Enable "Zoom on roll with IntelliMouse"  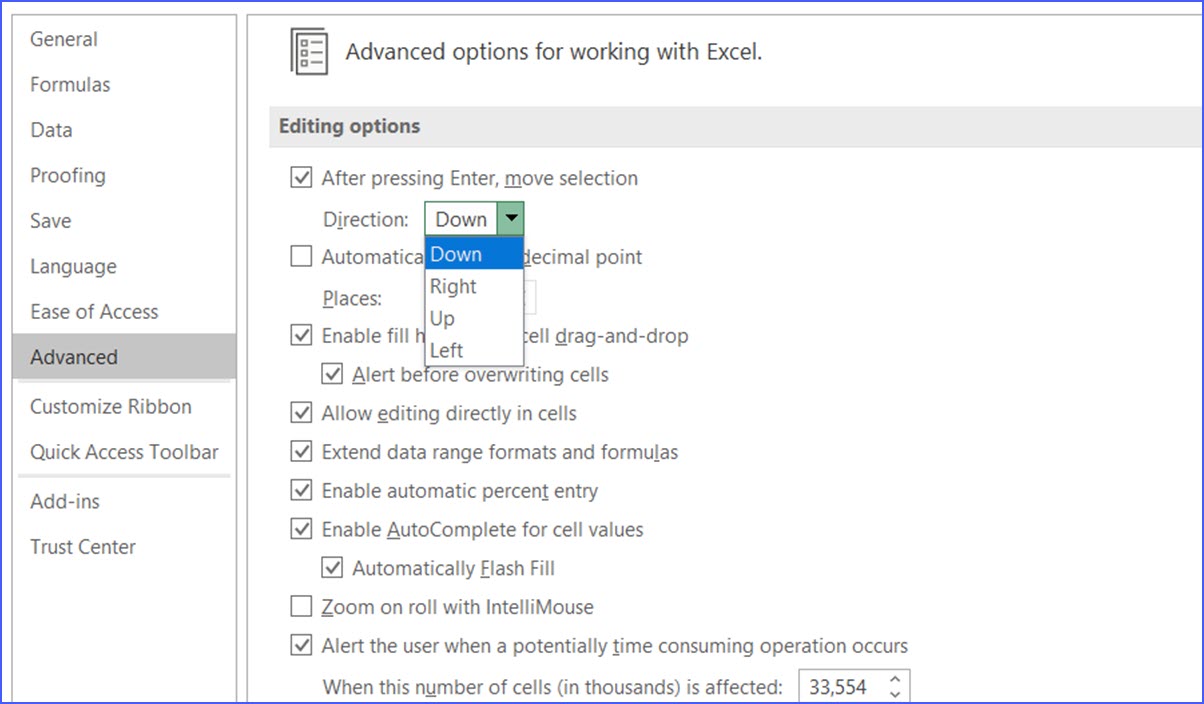[x=301, y=606]
